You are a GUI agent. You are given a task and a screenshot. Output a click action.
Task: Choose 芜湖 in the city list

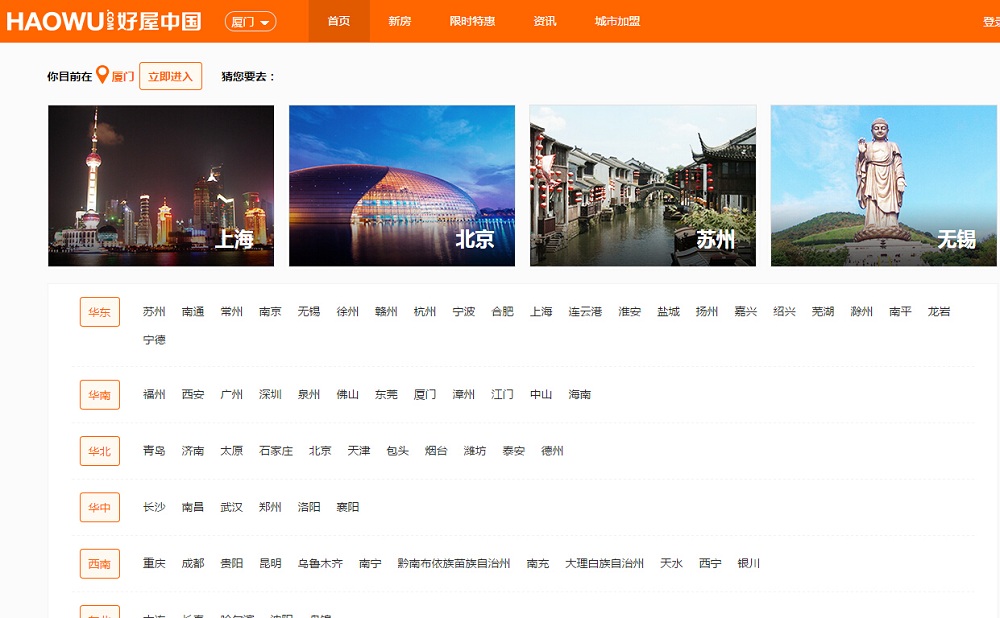(x=823, y=311)
